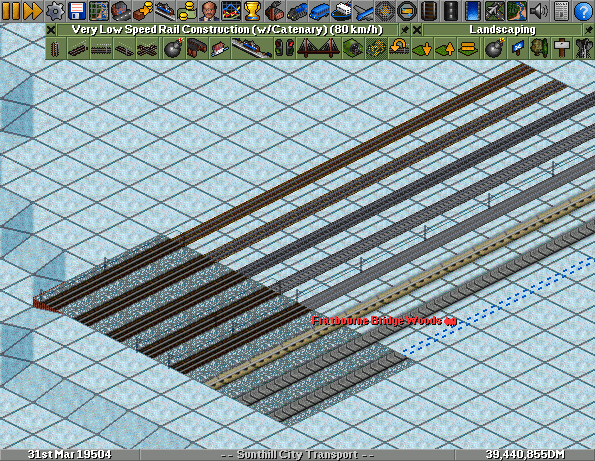Close the Landscaping toolbar
595x461 pixels.
click(417, 30)
